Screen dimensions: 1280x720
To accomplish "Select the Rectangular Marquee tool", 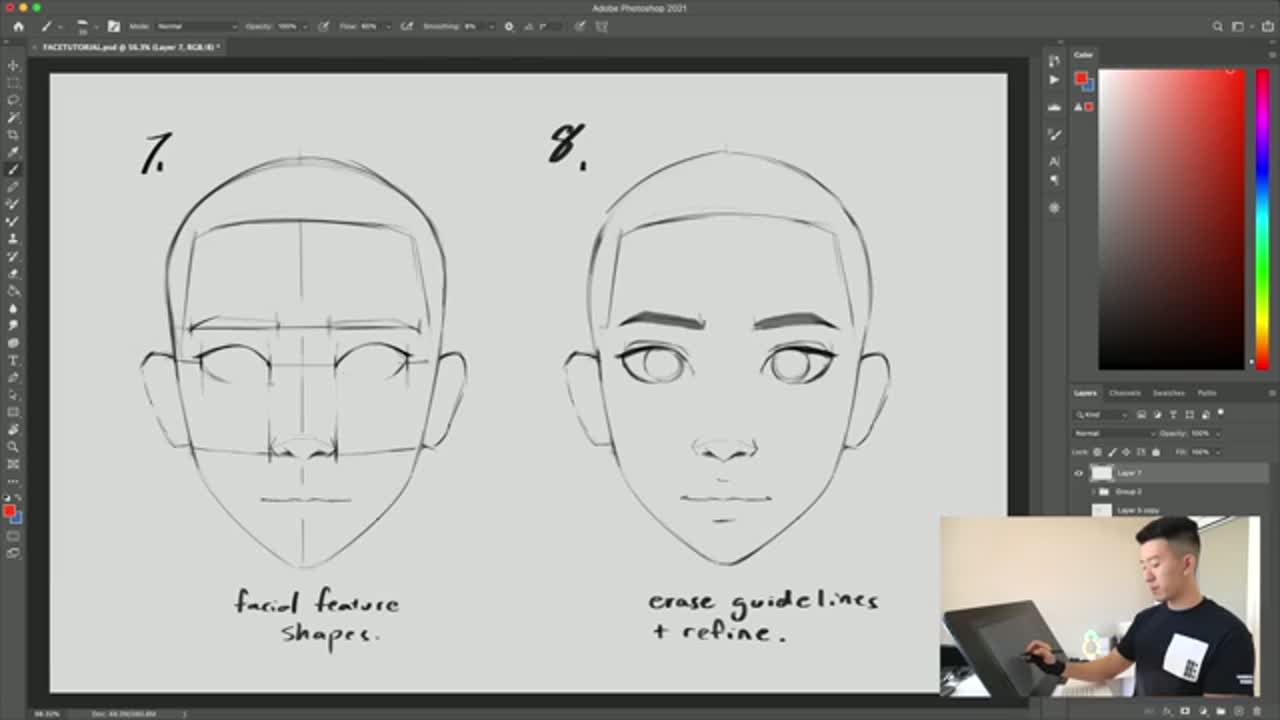I will coord(13,82).
